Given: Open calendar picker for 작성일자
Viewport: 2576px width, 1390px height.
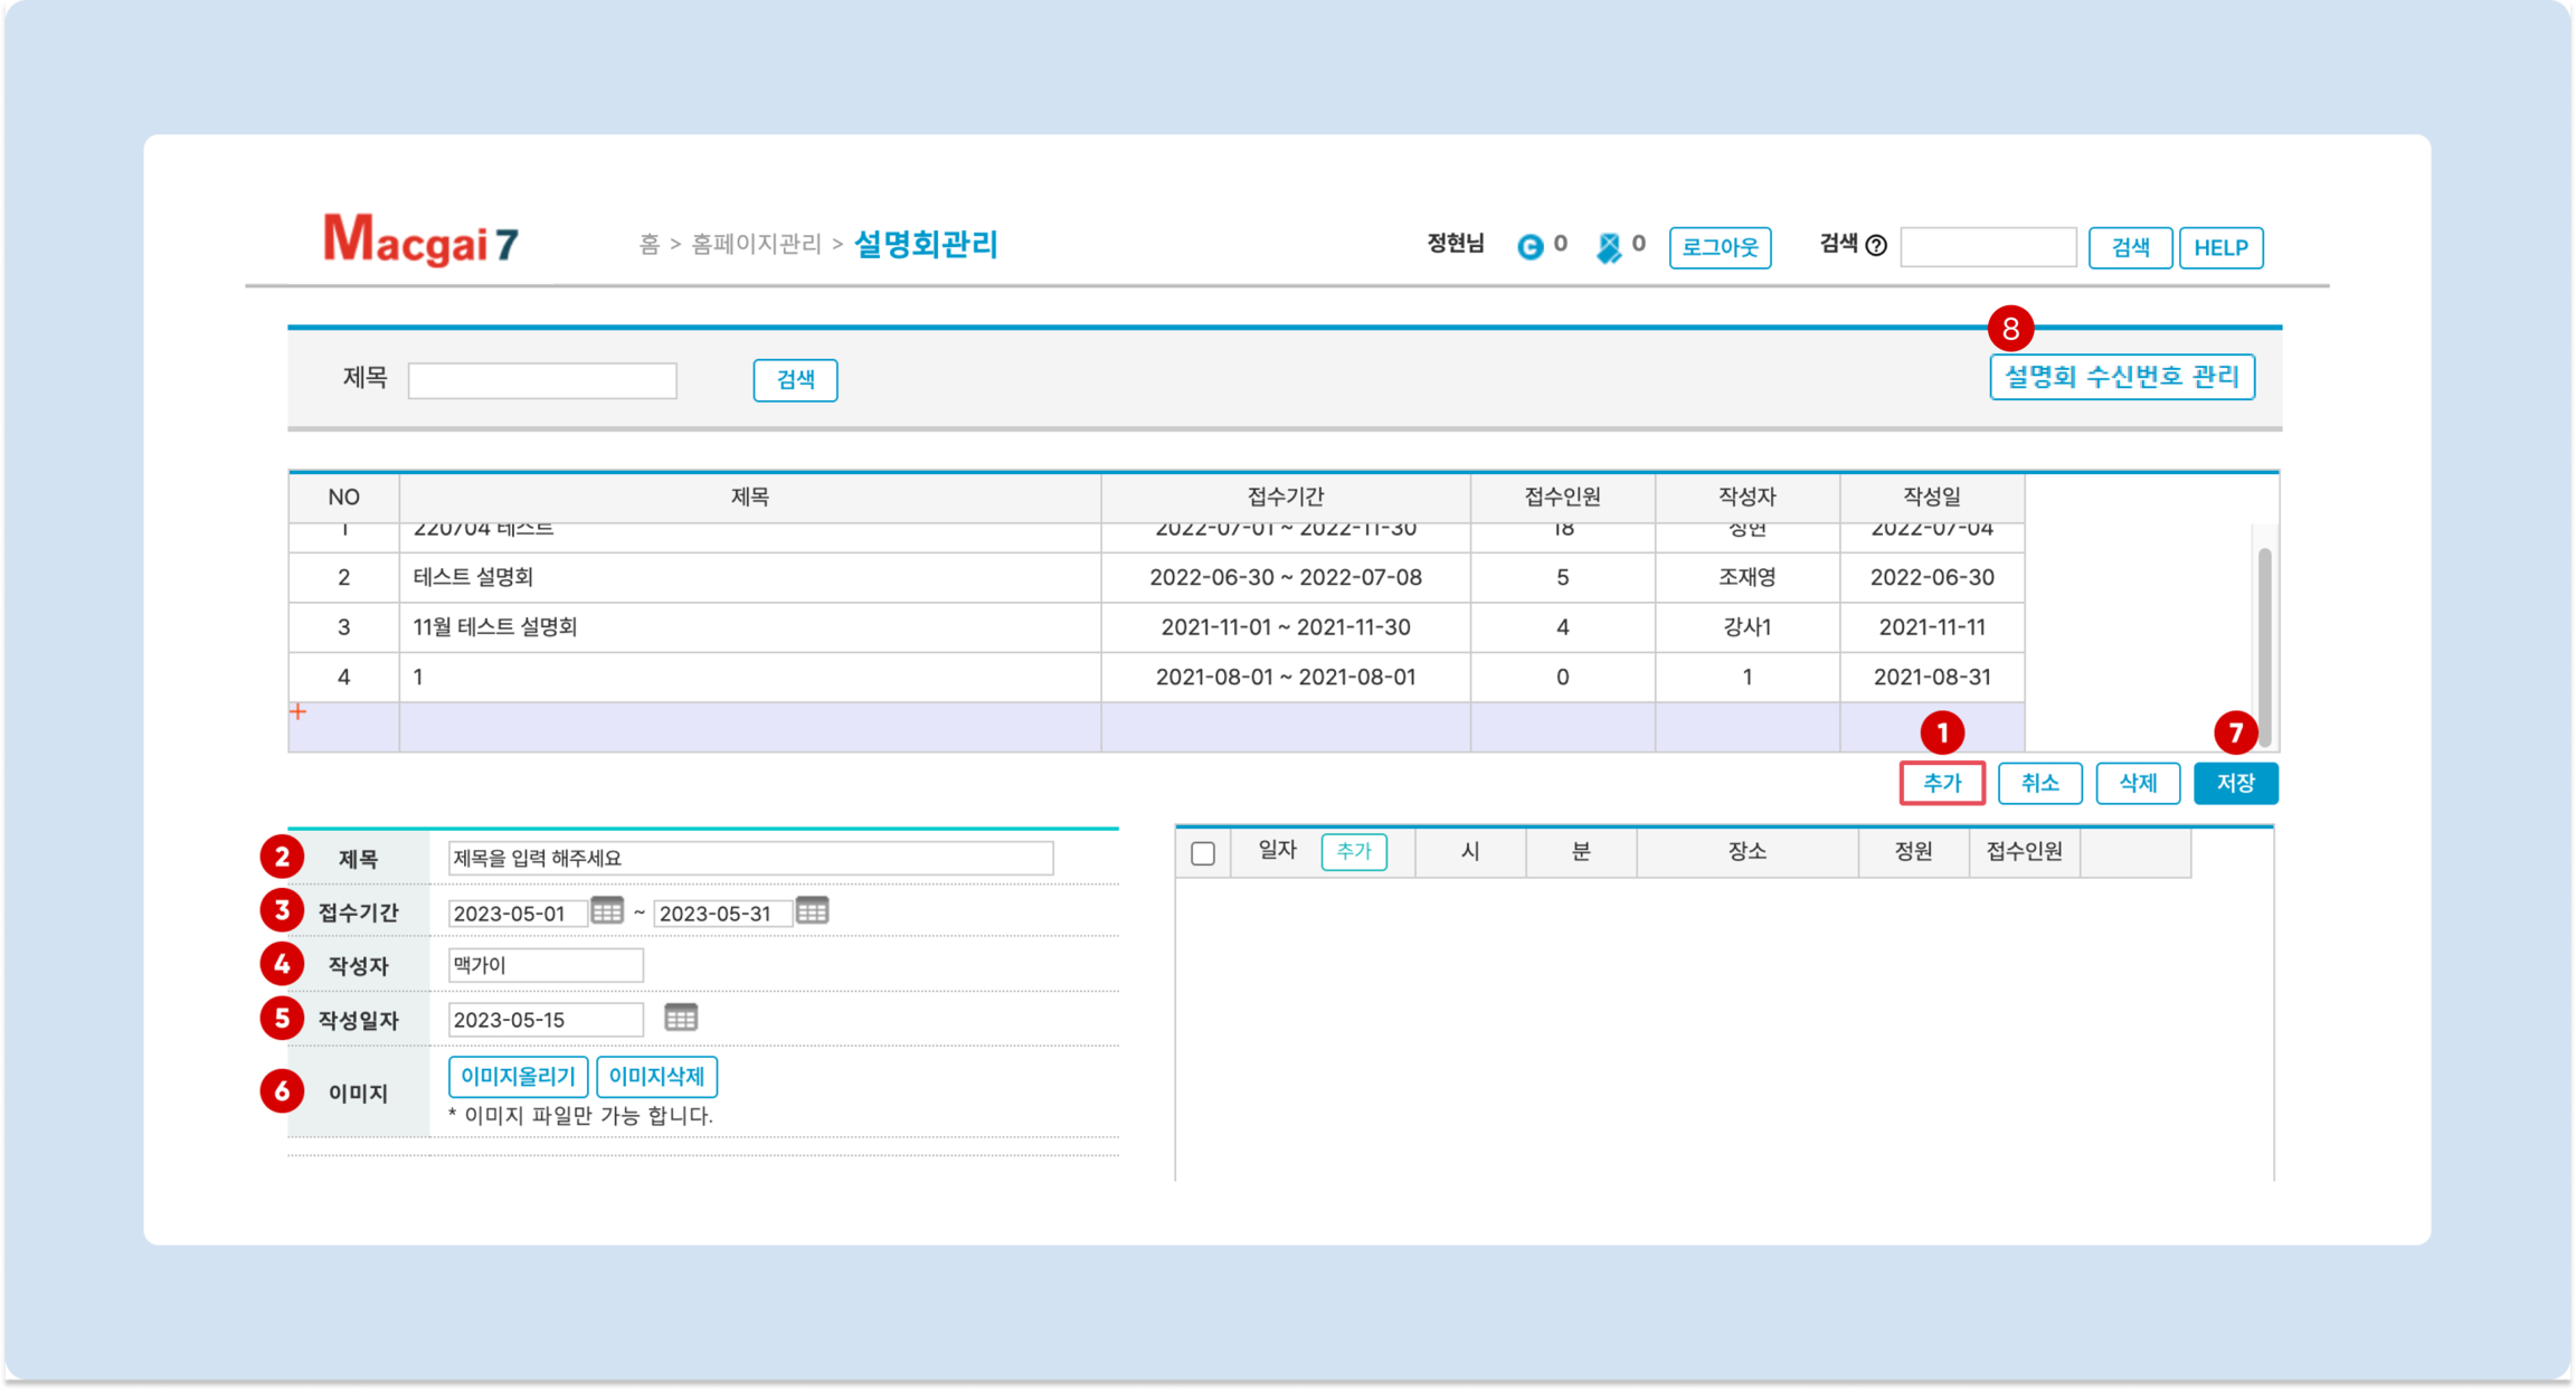Looking at the screenshot, I should click(681, 1018).
